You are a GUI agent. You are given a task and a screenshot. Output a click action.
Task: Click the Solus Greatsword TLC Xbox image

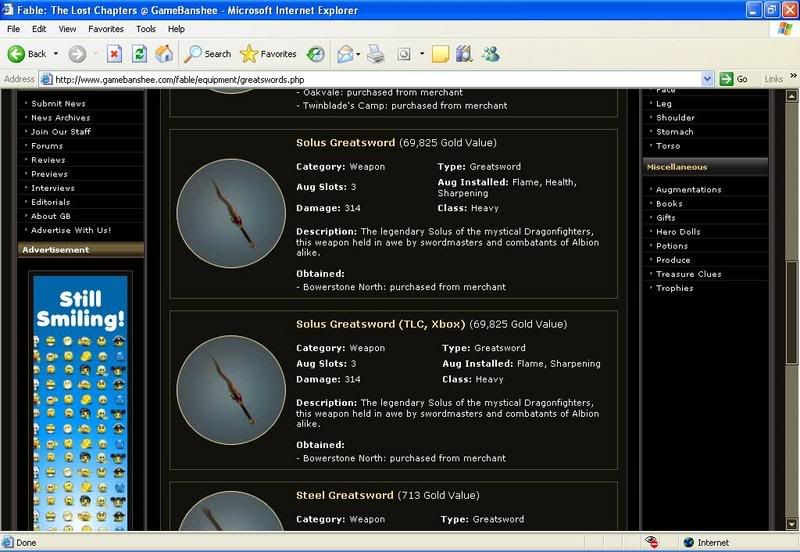pos(231,390)
